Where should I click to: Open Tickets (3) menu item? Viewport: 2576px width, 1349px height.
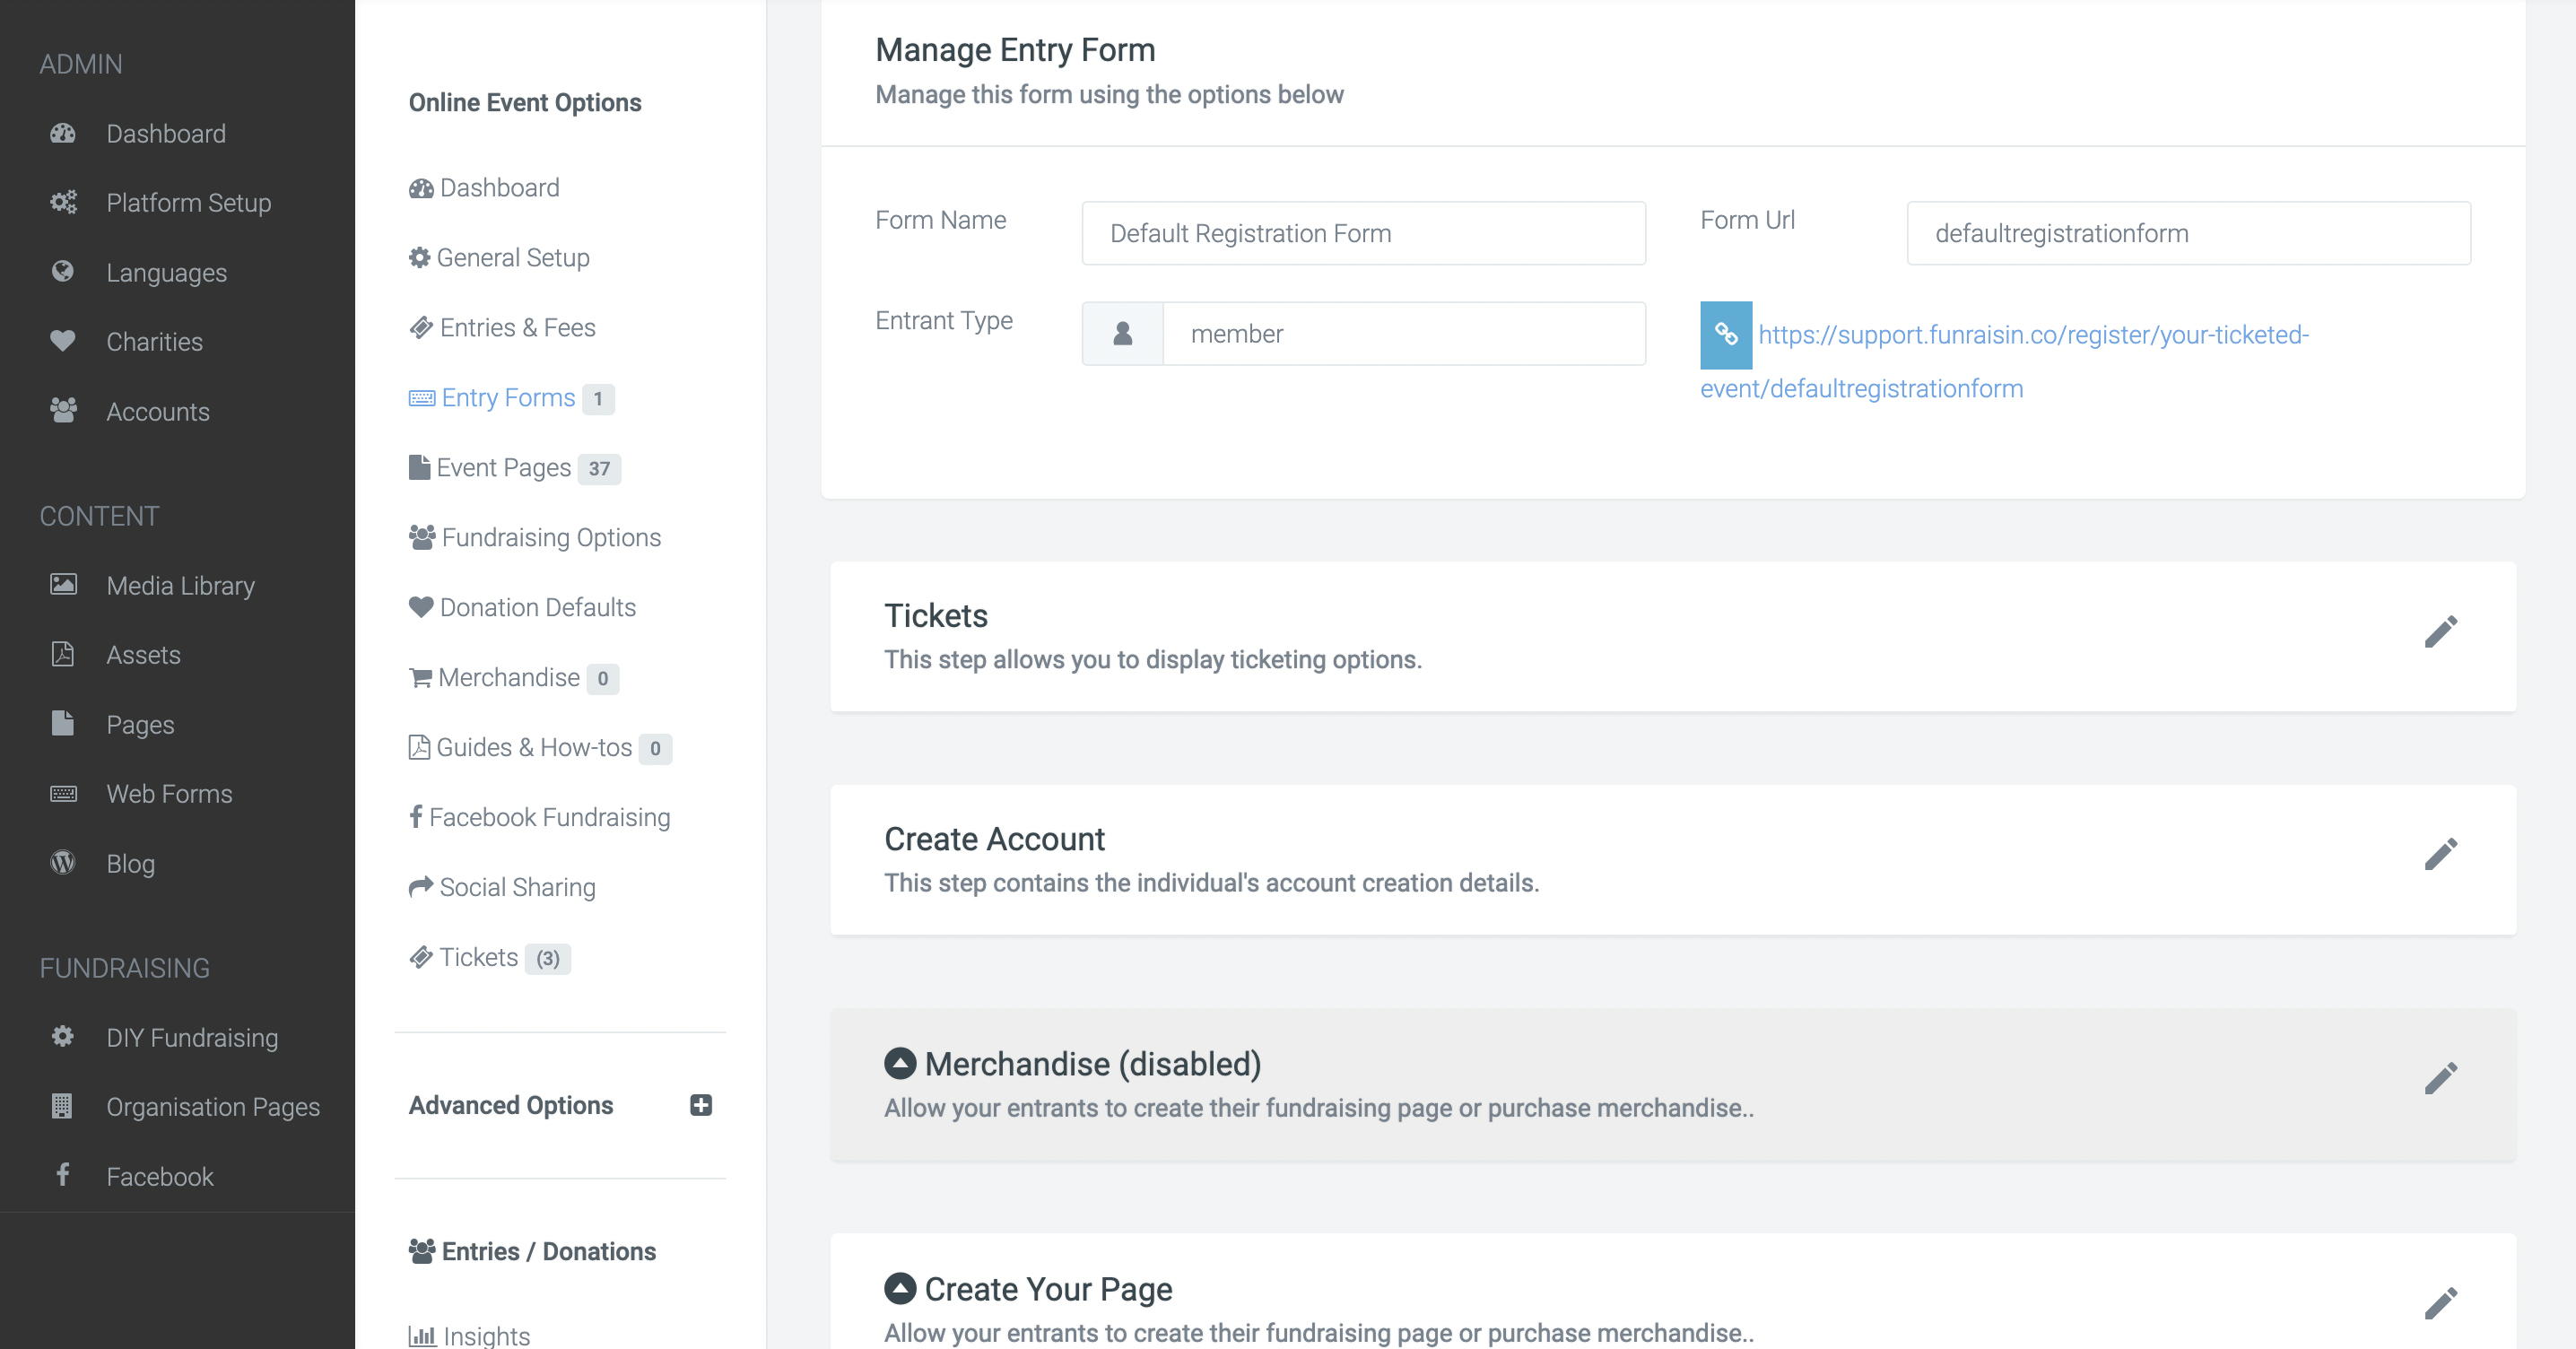(x=490, y=958)
